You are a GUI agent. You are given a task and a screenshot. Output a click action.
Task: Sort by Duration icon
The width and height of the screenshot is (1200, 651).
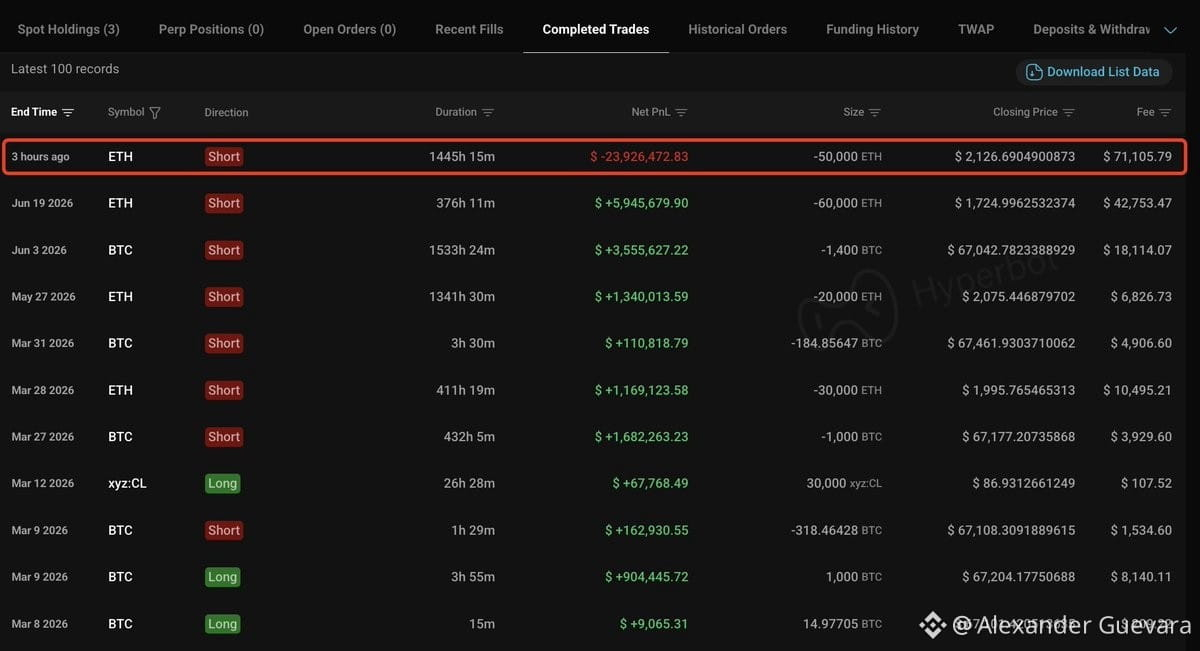pos(488,113)
